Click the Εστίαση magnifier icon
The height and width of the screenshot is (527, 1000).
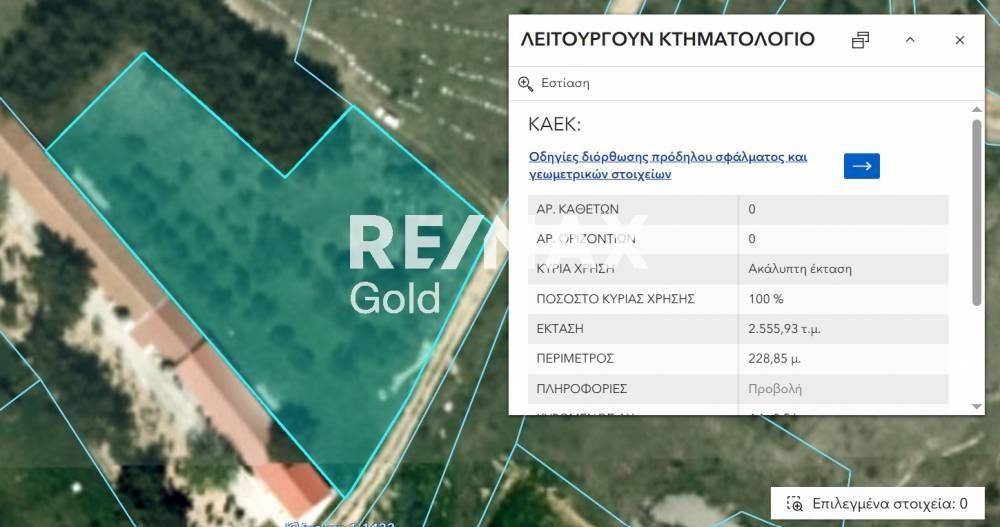526,83
